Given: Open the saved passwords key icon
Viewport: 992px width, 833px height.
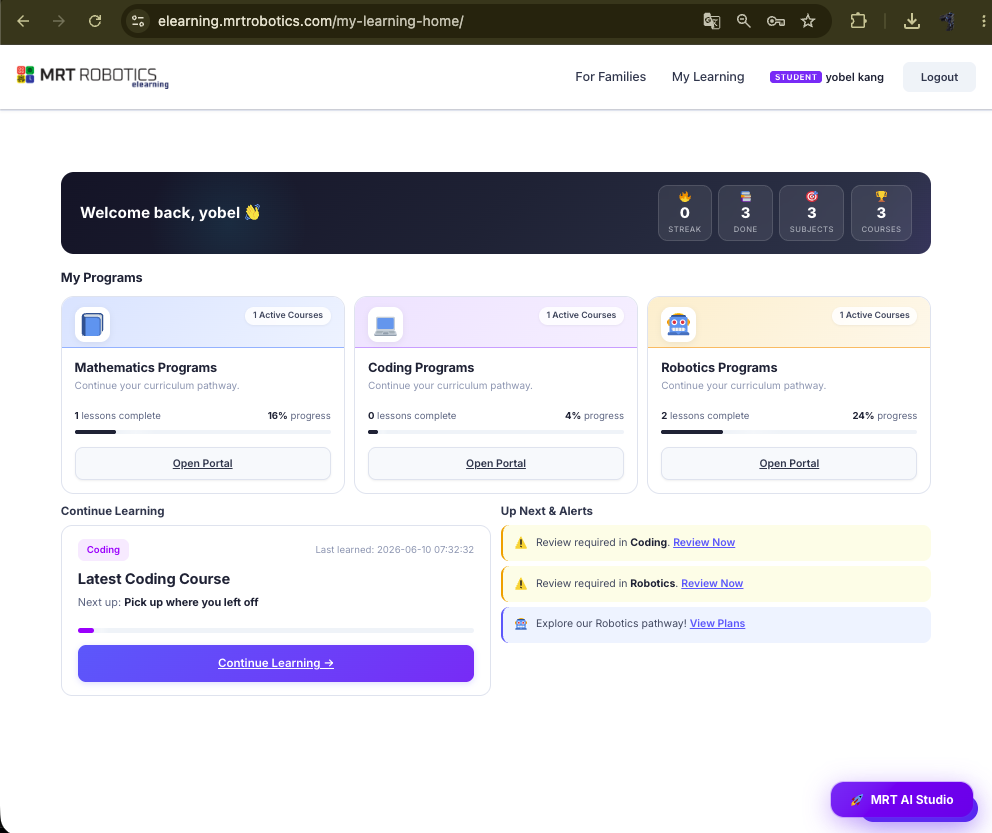Looking at the screenshot, I should [776, 21].
